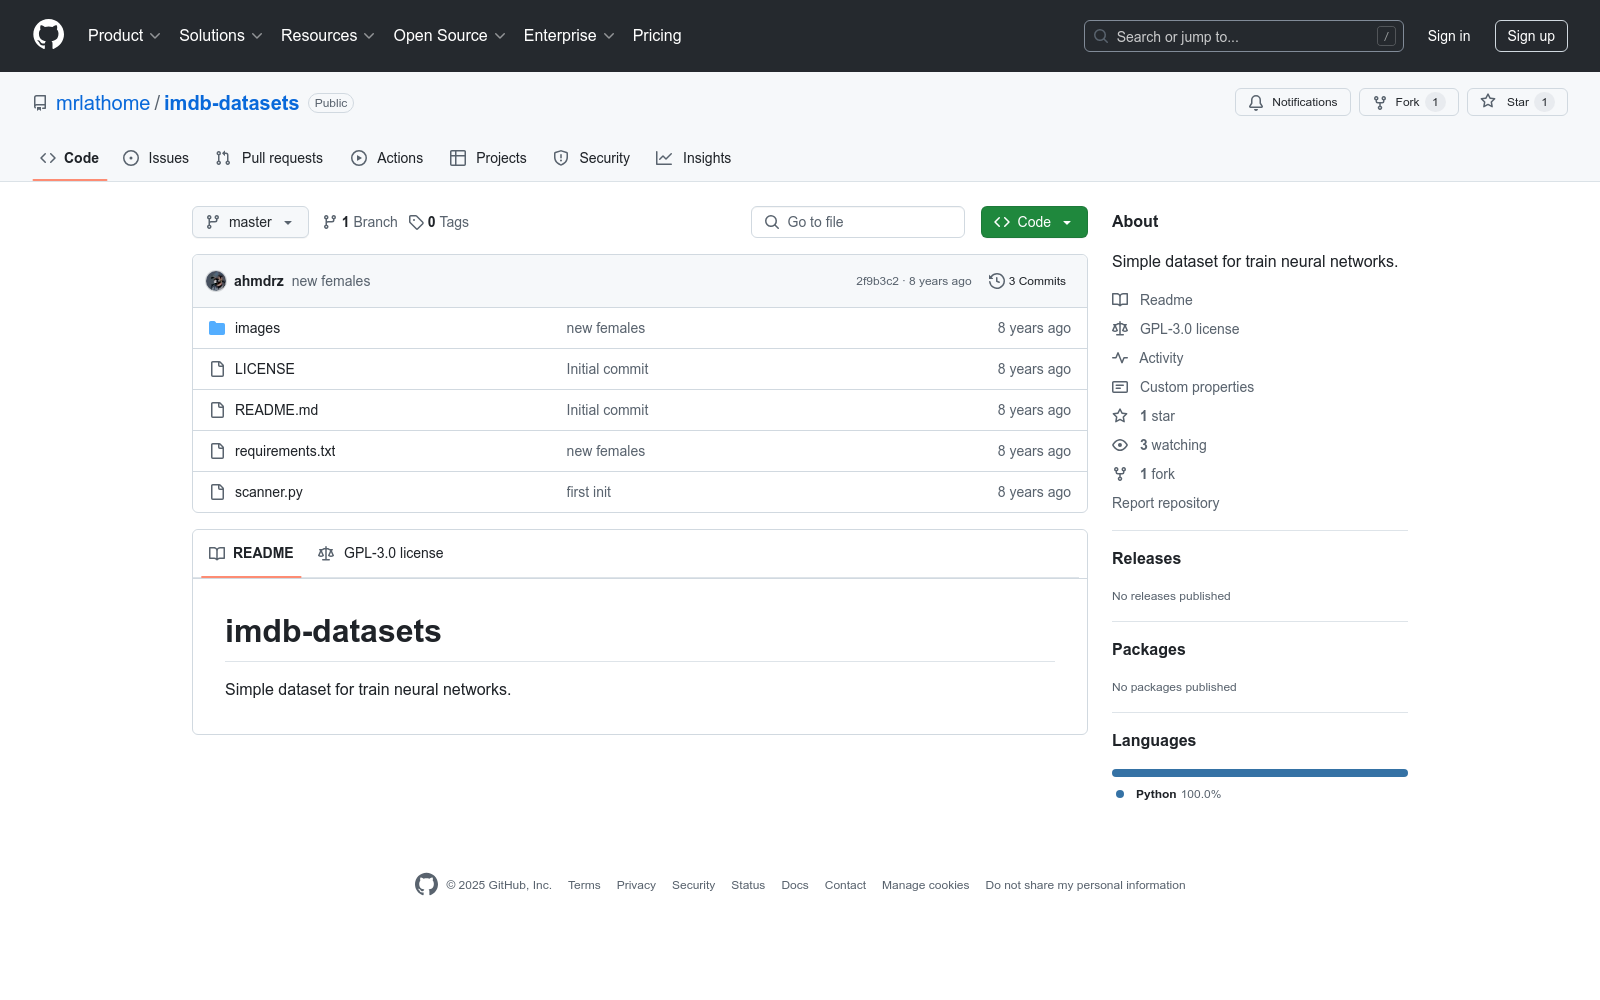The width and height of the screenshot is (1600, 1000).
Task: Open the Pull requests tab
Action: (269, 158)
